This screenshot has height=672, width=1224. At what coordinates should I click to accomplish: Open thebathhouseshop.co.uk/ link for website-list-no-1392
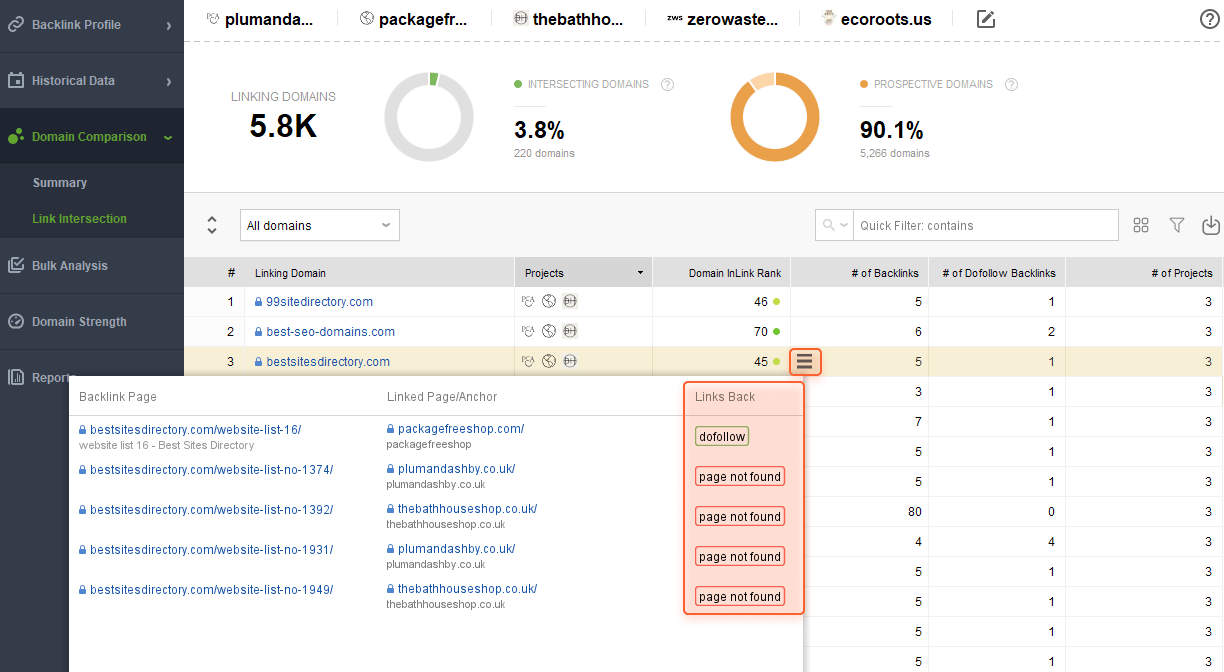click(x=467, y=509)
